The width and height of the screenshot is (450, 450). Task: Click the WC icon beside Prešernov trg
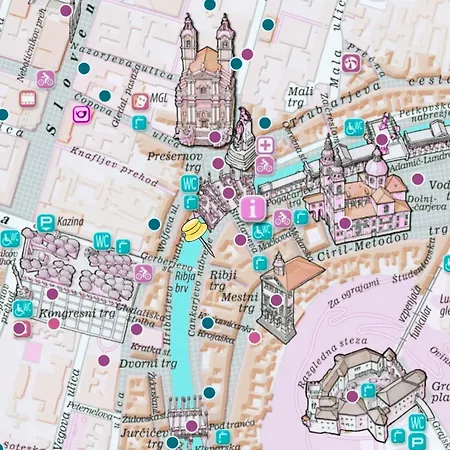190,184
